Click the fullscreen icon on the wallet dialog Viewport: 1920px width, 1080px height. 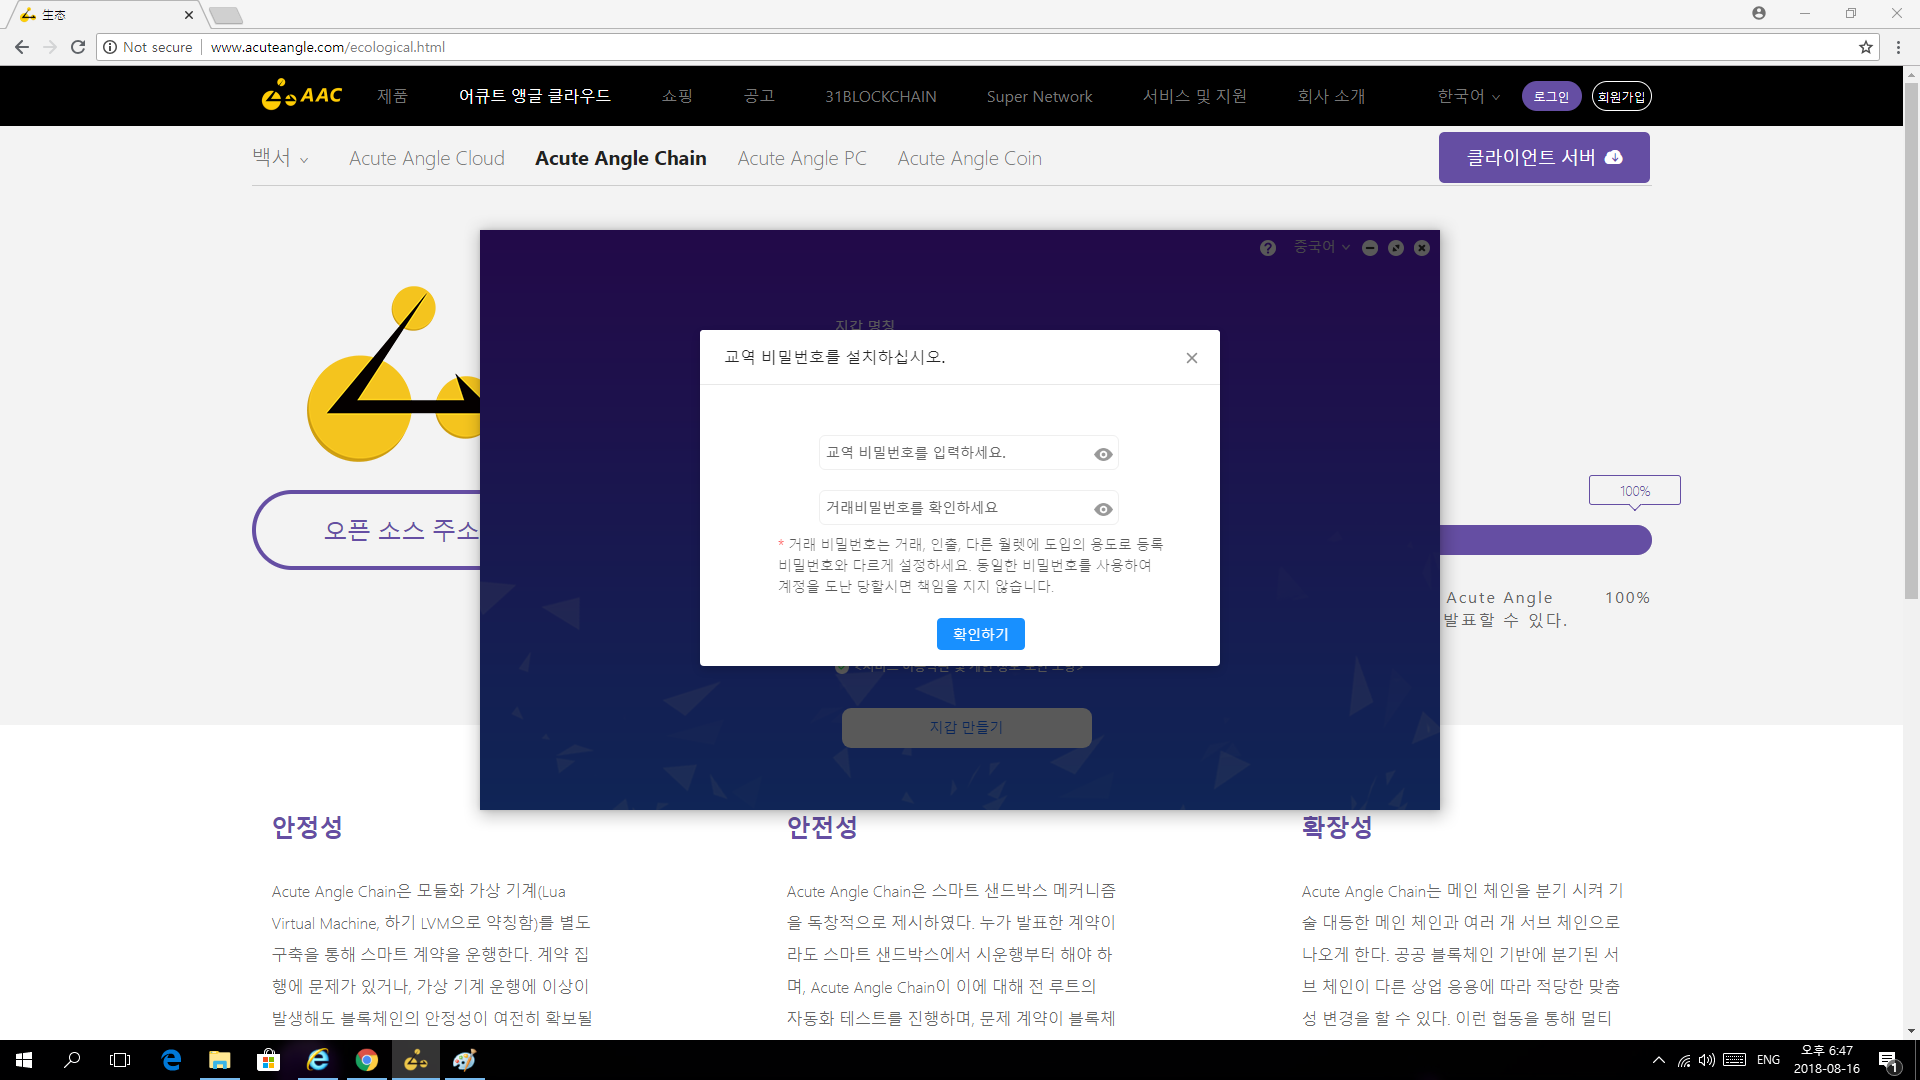[x=1396, y=247]
